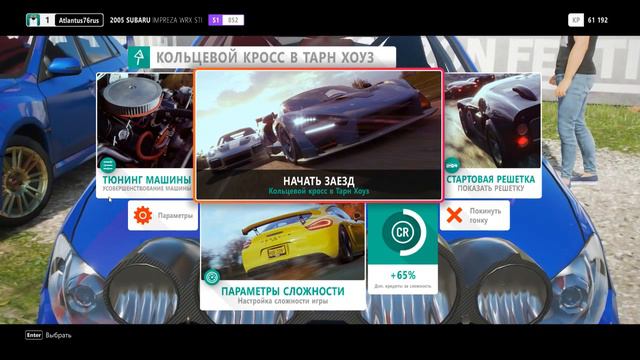
Task: Start the race via Начать заезд tile
Action: [318, 135]
